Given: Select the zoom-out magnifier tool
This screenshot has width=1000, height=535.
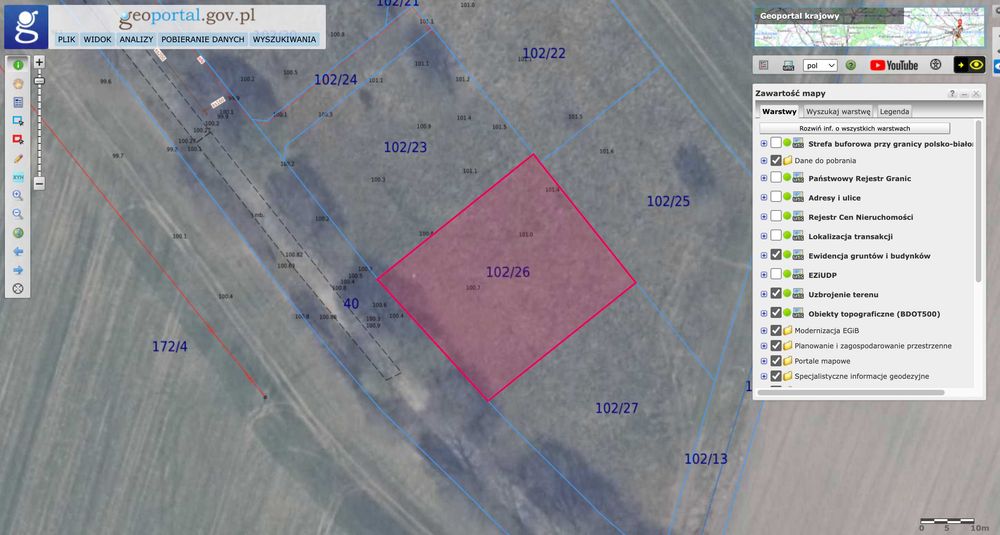Looking at the screenshot, I should click(x=18, y=214).
